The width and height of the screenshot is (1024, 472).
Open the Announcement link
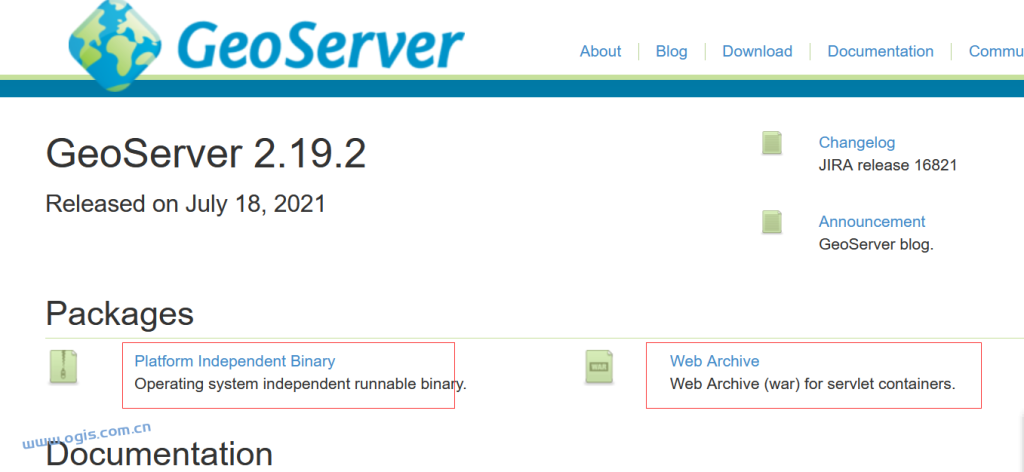[x=872, y=221]
